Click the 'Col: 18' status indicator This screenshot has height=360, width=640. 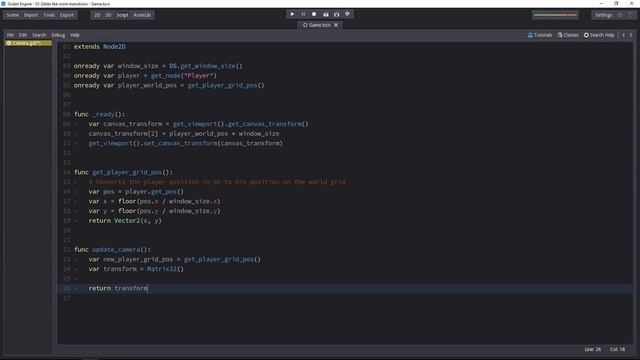(x=618, y=349)
